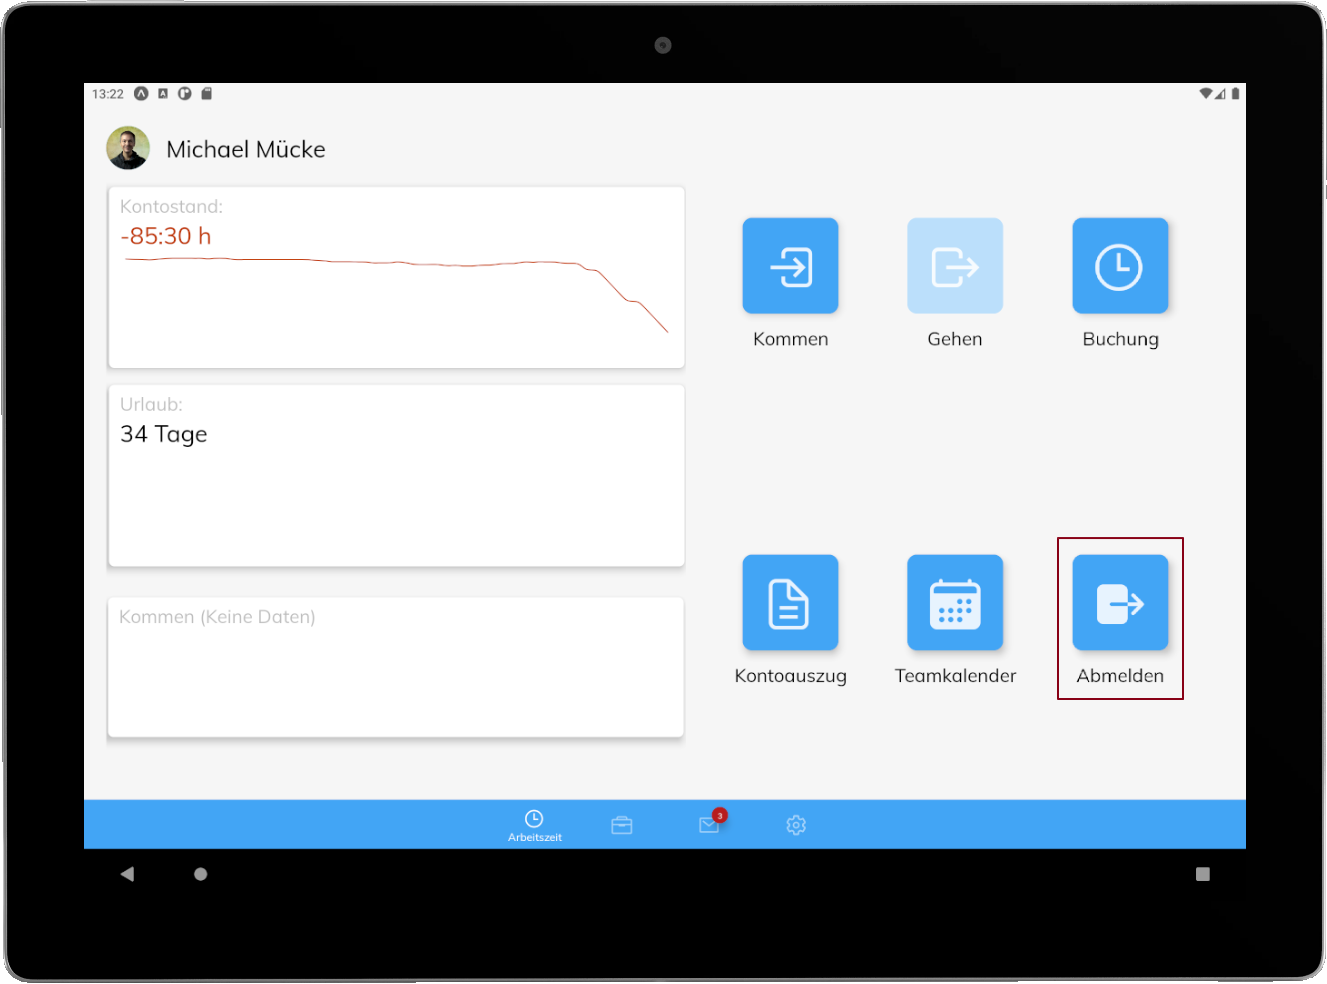Tap the Kommen clock-in icon
Viewport: 1327px width, 984px height.
pyautogui.click(x=790, y=266)
